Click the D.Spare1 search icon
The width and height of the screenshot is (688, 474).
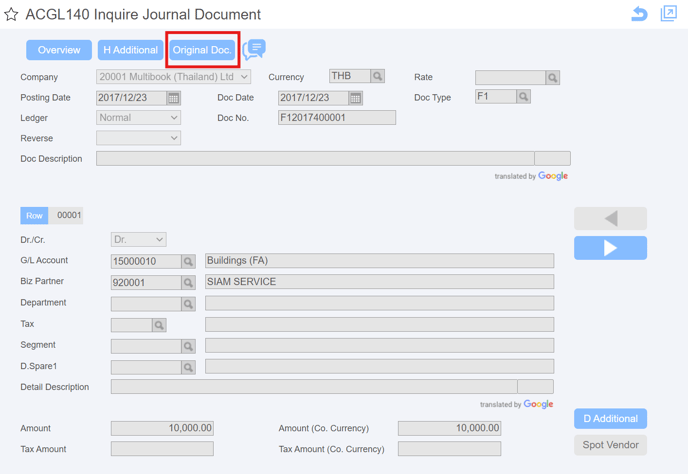[x=188, y=367]
